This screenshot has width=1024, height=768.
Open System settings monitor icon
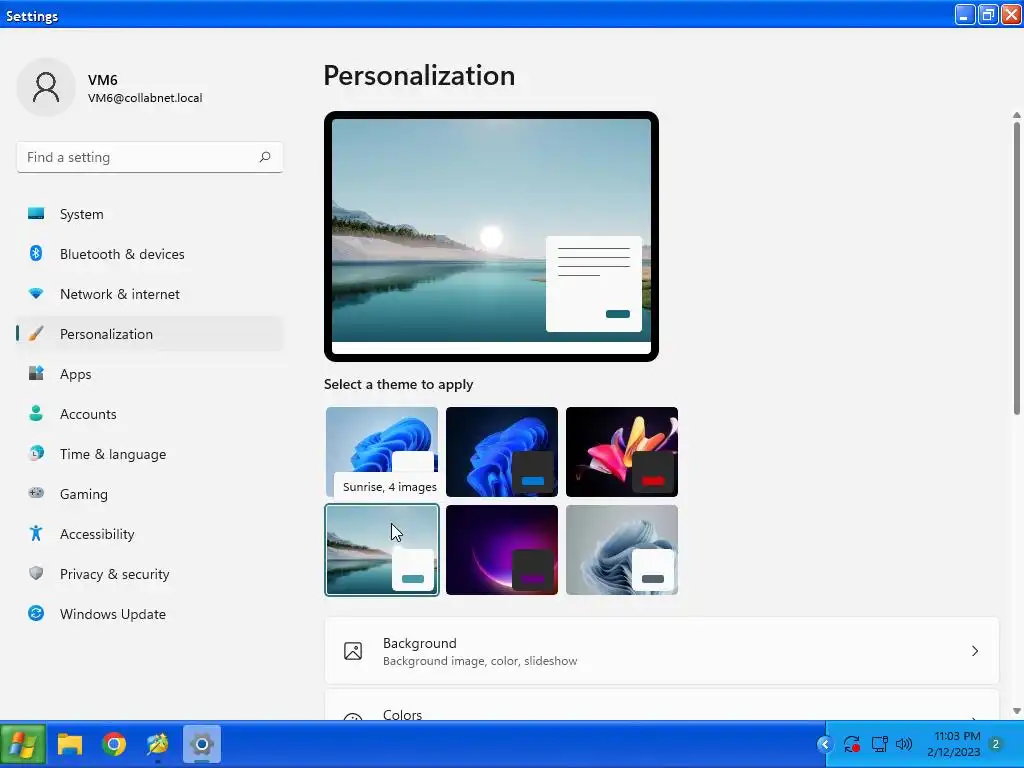[36, 214]
